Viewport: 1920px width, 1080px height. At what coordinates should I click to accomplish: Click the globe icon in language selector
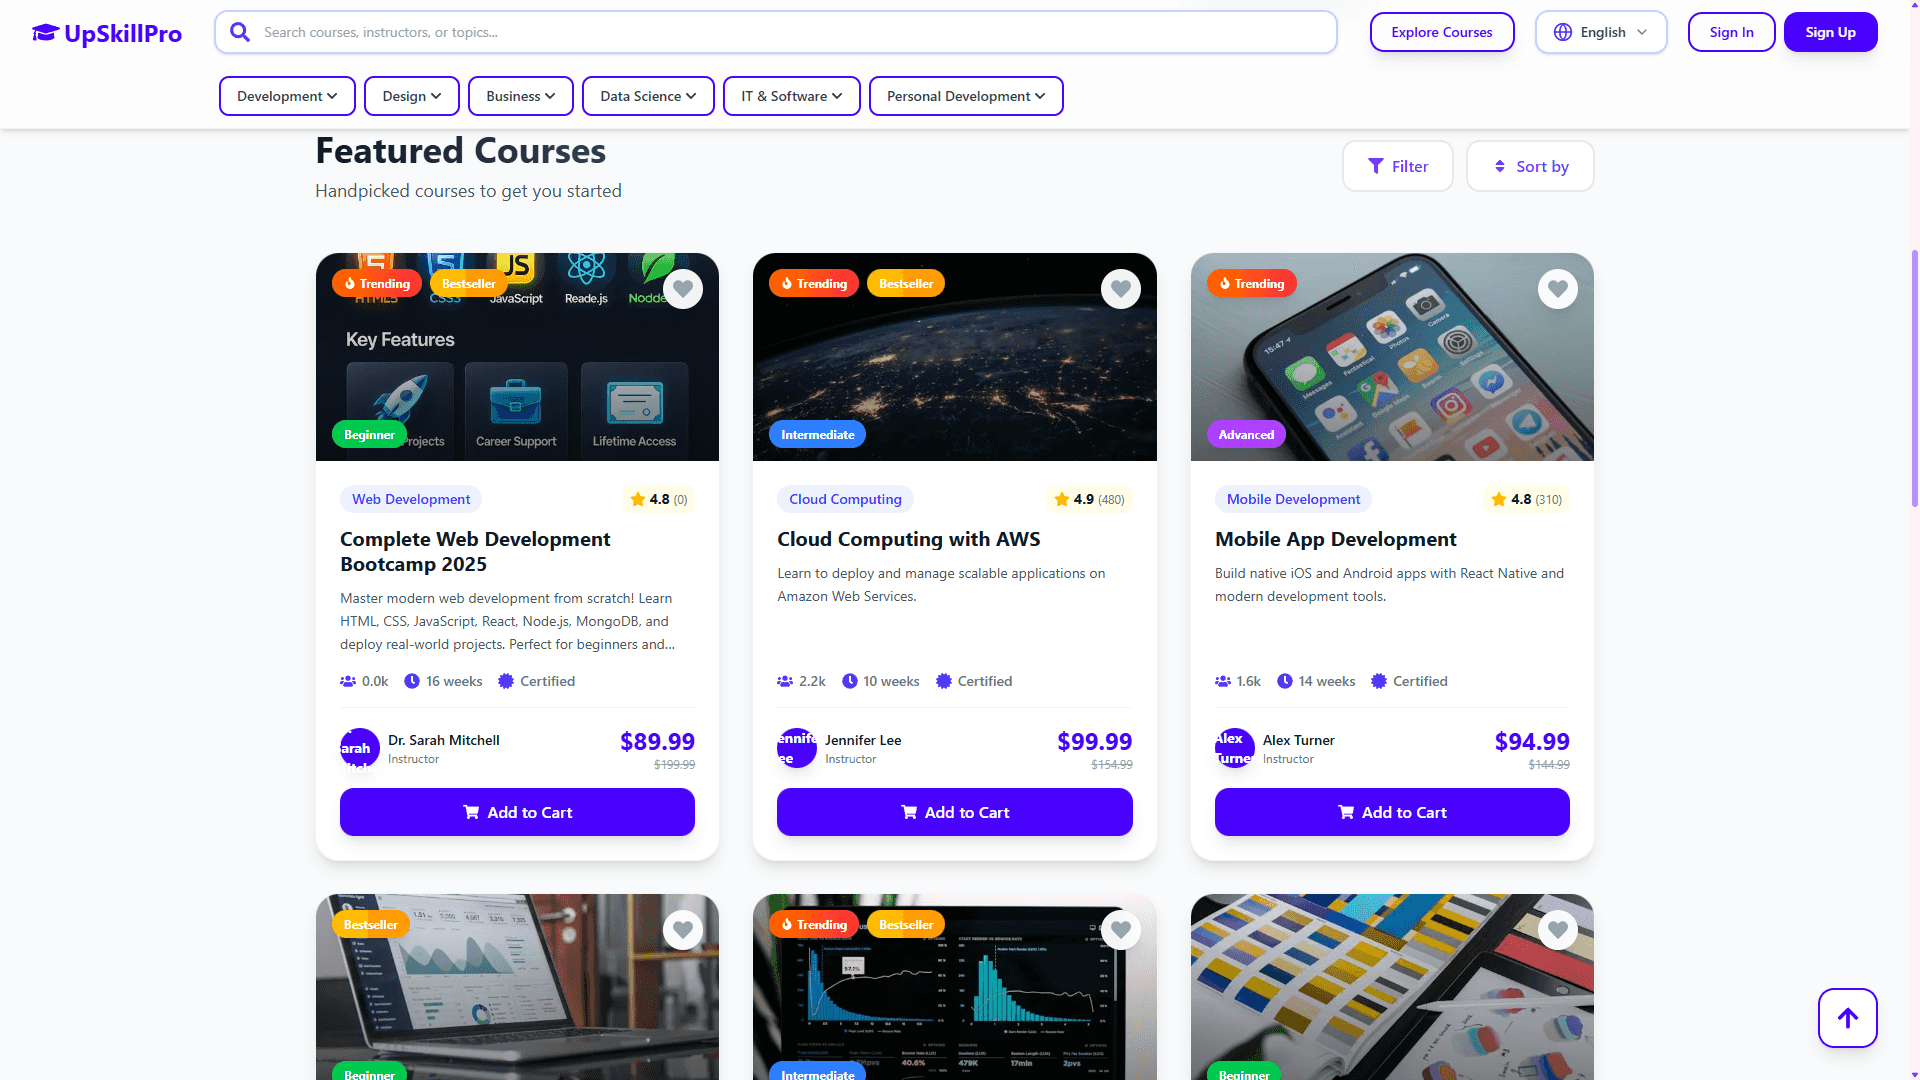[1563, 32]
